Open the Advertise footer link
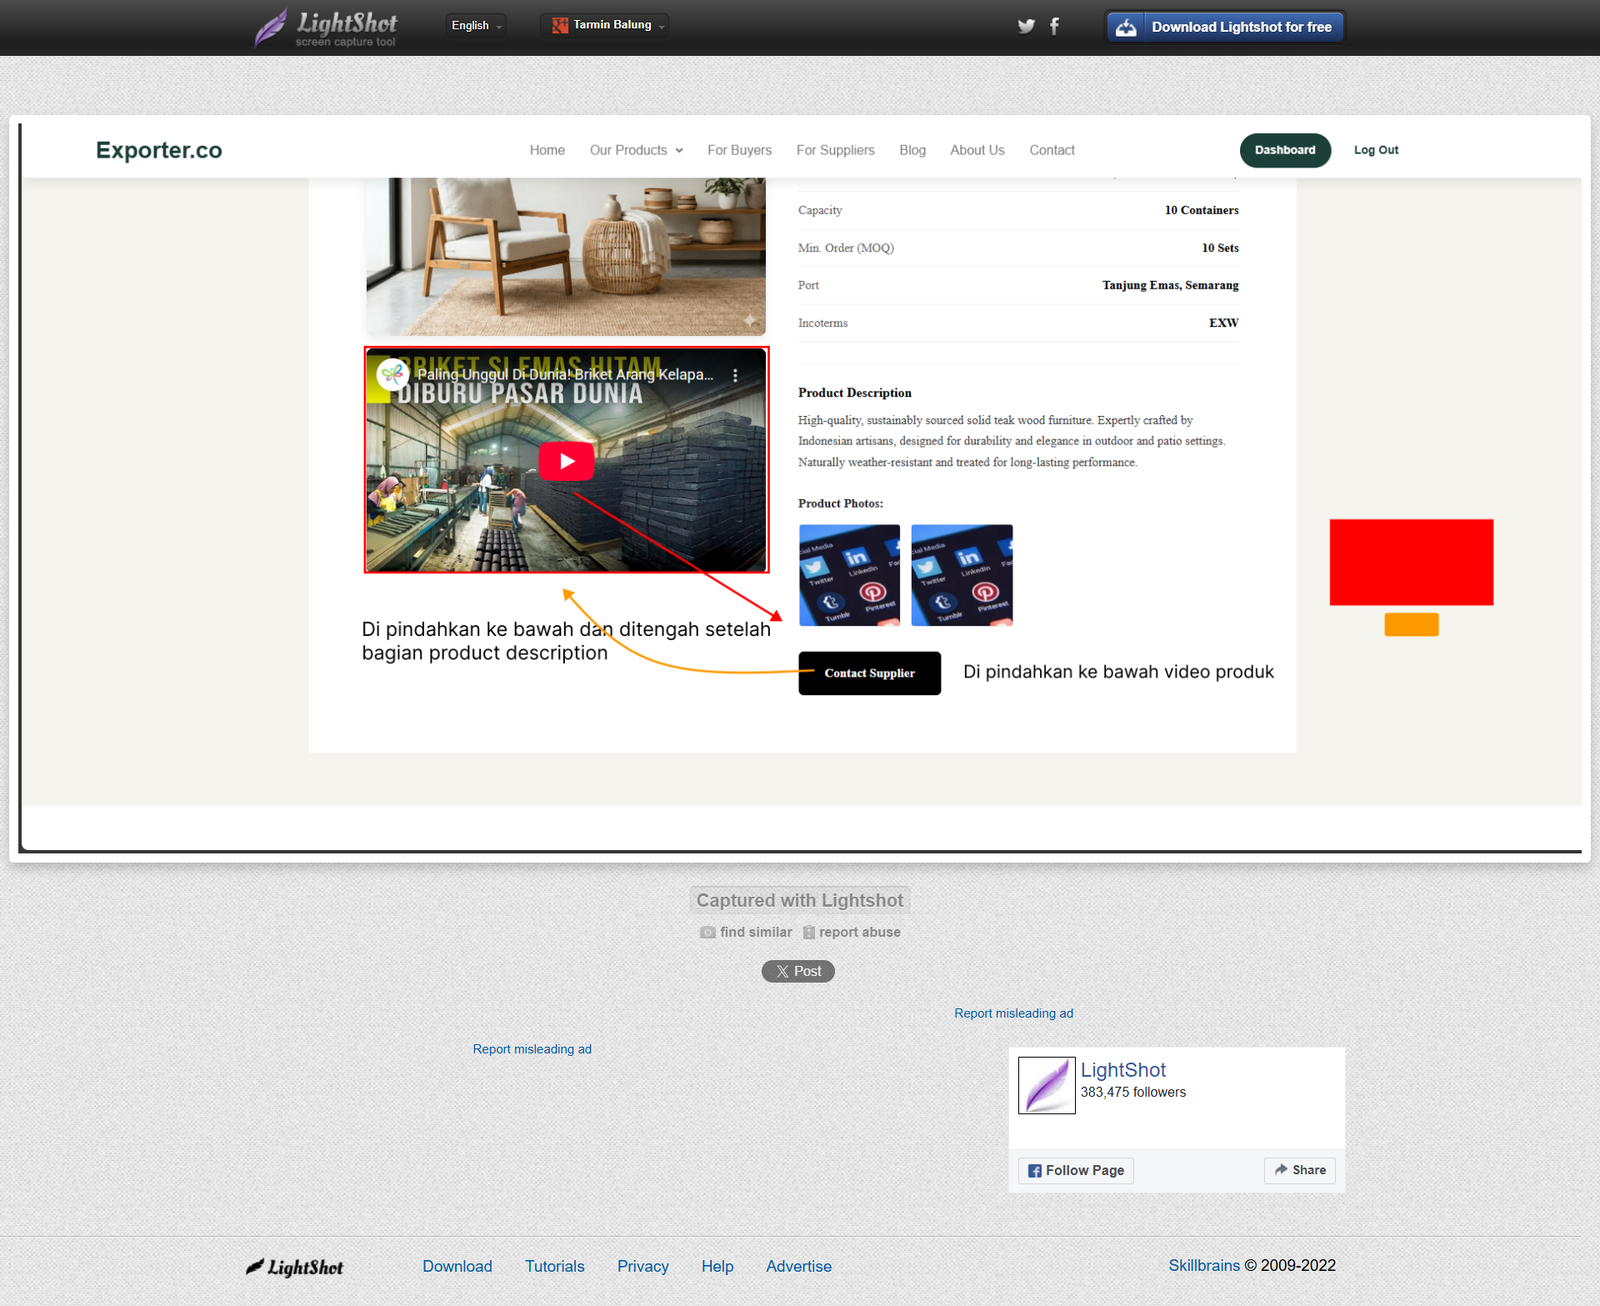This screenshot has width=1600, height=1306. 798,1266
